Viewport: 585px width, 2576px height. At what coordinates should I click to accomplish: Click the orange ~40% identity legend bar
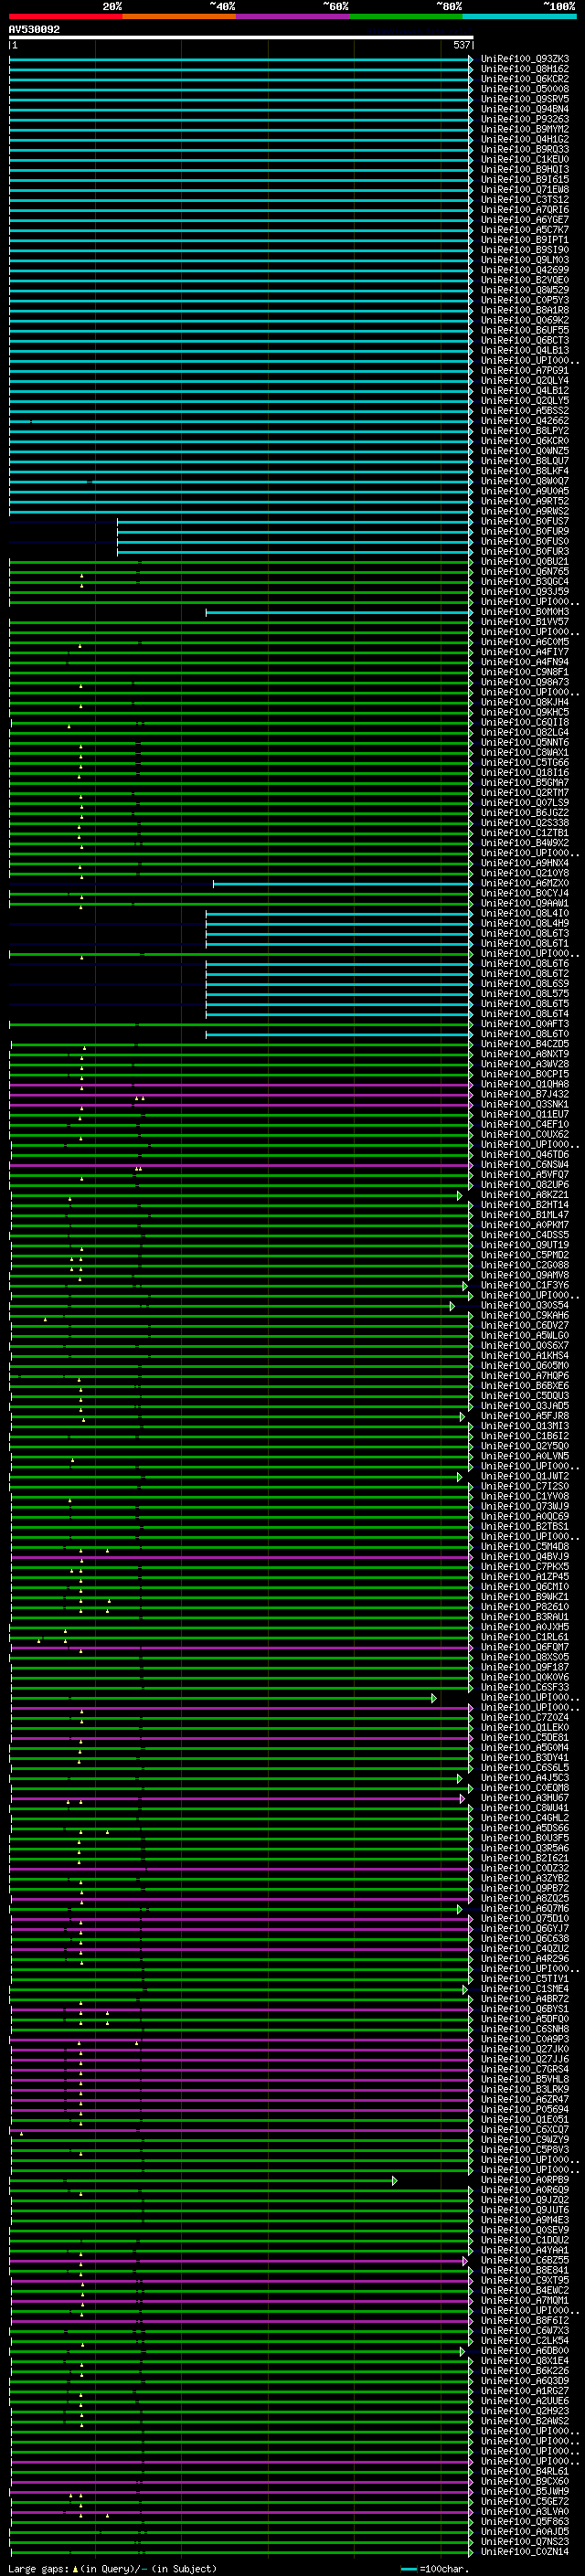tap(179, 17)
